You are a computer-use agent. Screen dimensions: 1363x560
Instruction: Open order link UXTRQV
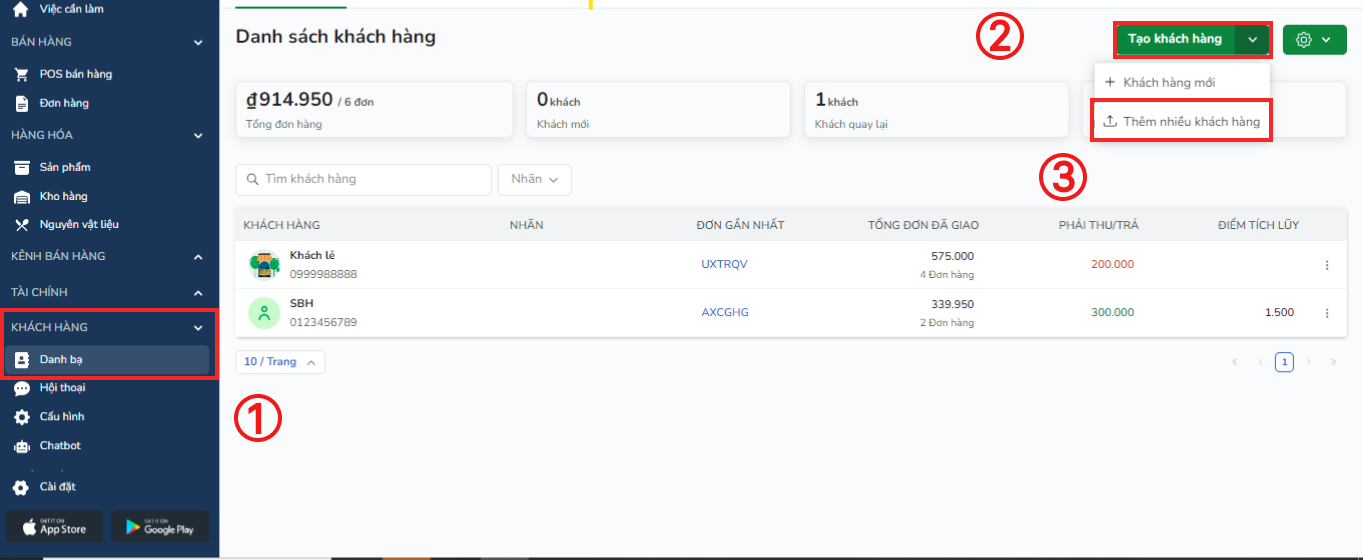click(724, 265)
